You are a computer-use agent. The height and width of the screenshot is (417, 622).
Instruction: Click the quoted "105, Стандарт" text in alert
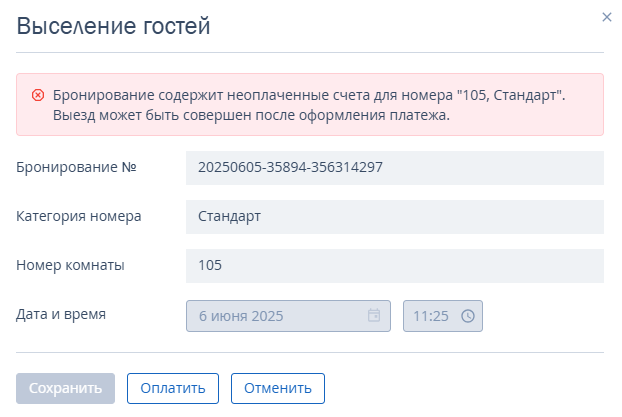coord(509,95)
